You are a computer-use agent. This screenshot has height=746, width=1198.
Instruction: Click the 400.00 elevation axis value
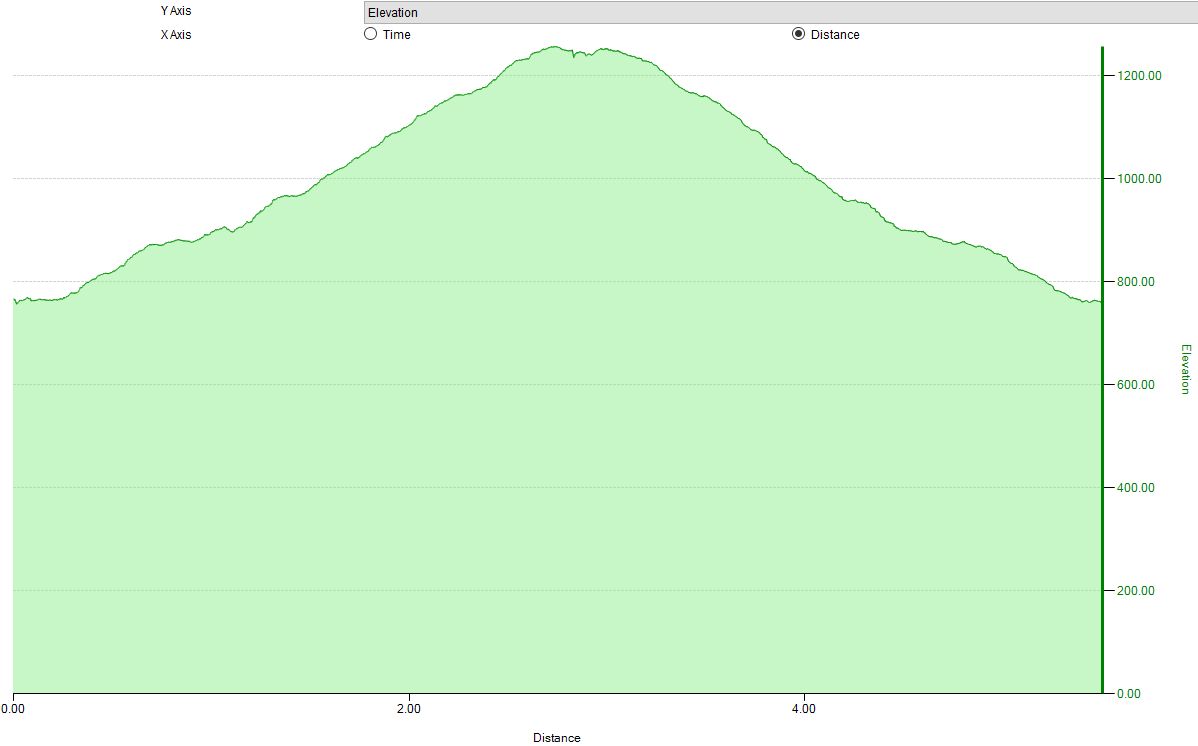point(1136,487)
